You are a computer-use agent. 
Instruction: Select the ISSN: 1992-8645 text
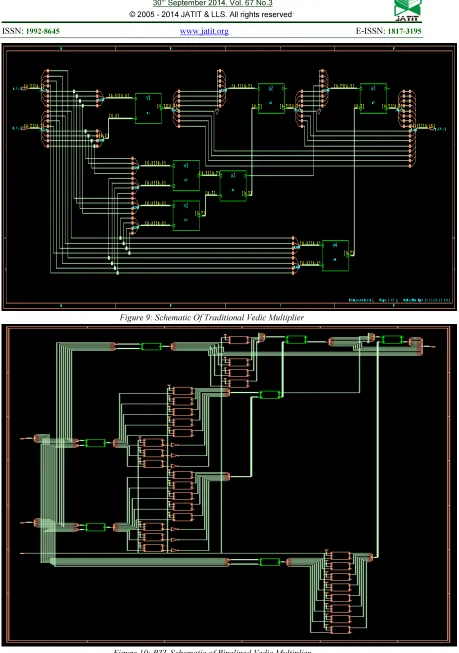[31, 31]
